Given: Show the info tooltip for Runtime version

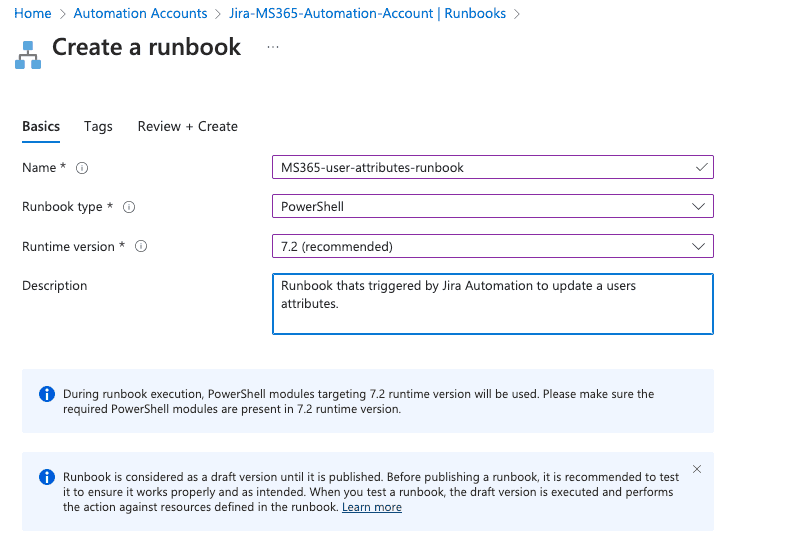Looking at the screenshot, I should [x=141, y=246].
